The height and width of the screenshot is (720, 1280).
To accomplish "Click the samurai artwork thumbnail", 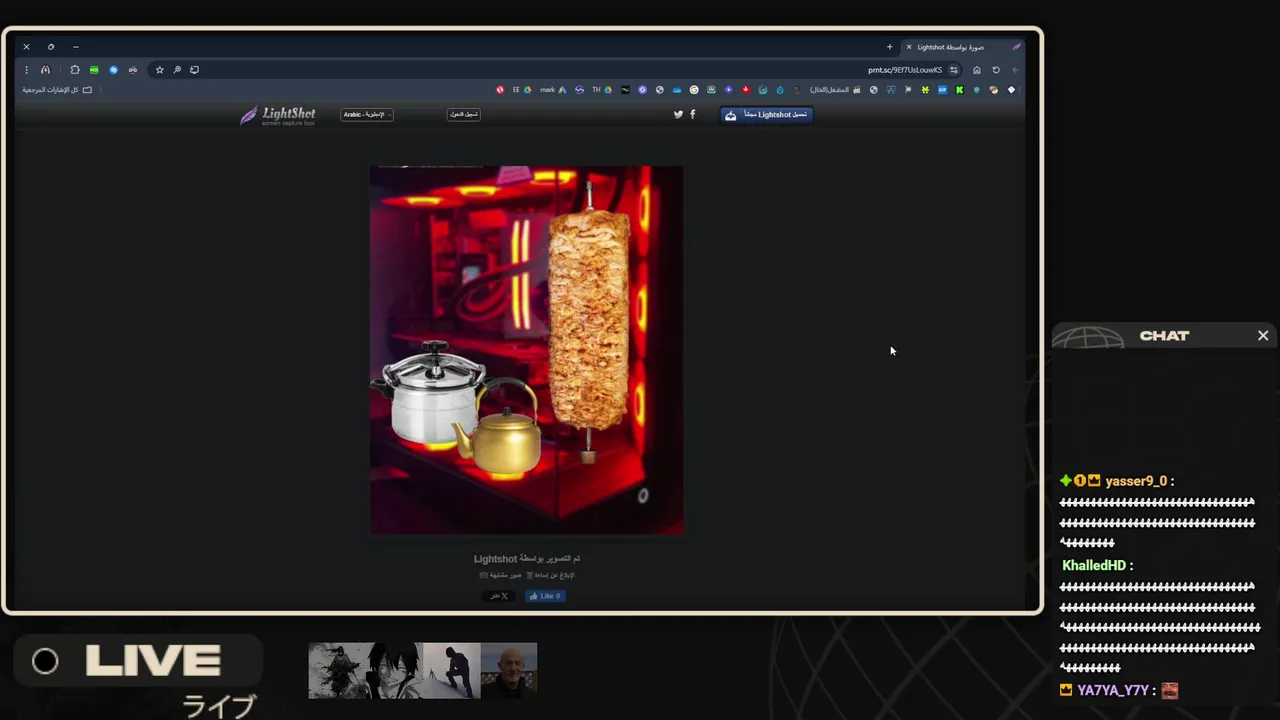I will pos(338,670).
